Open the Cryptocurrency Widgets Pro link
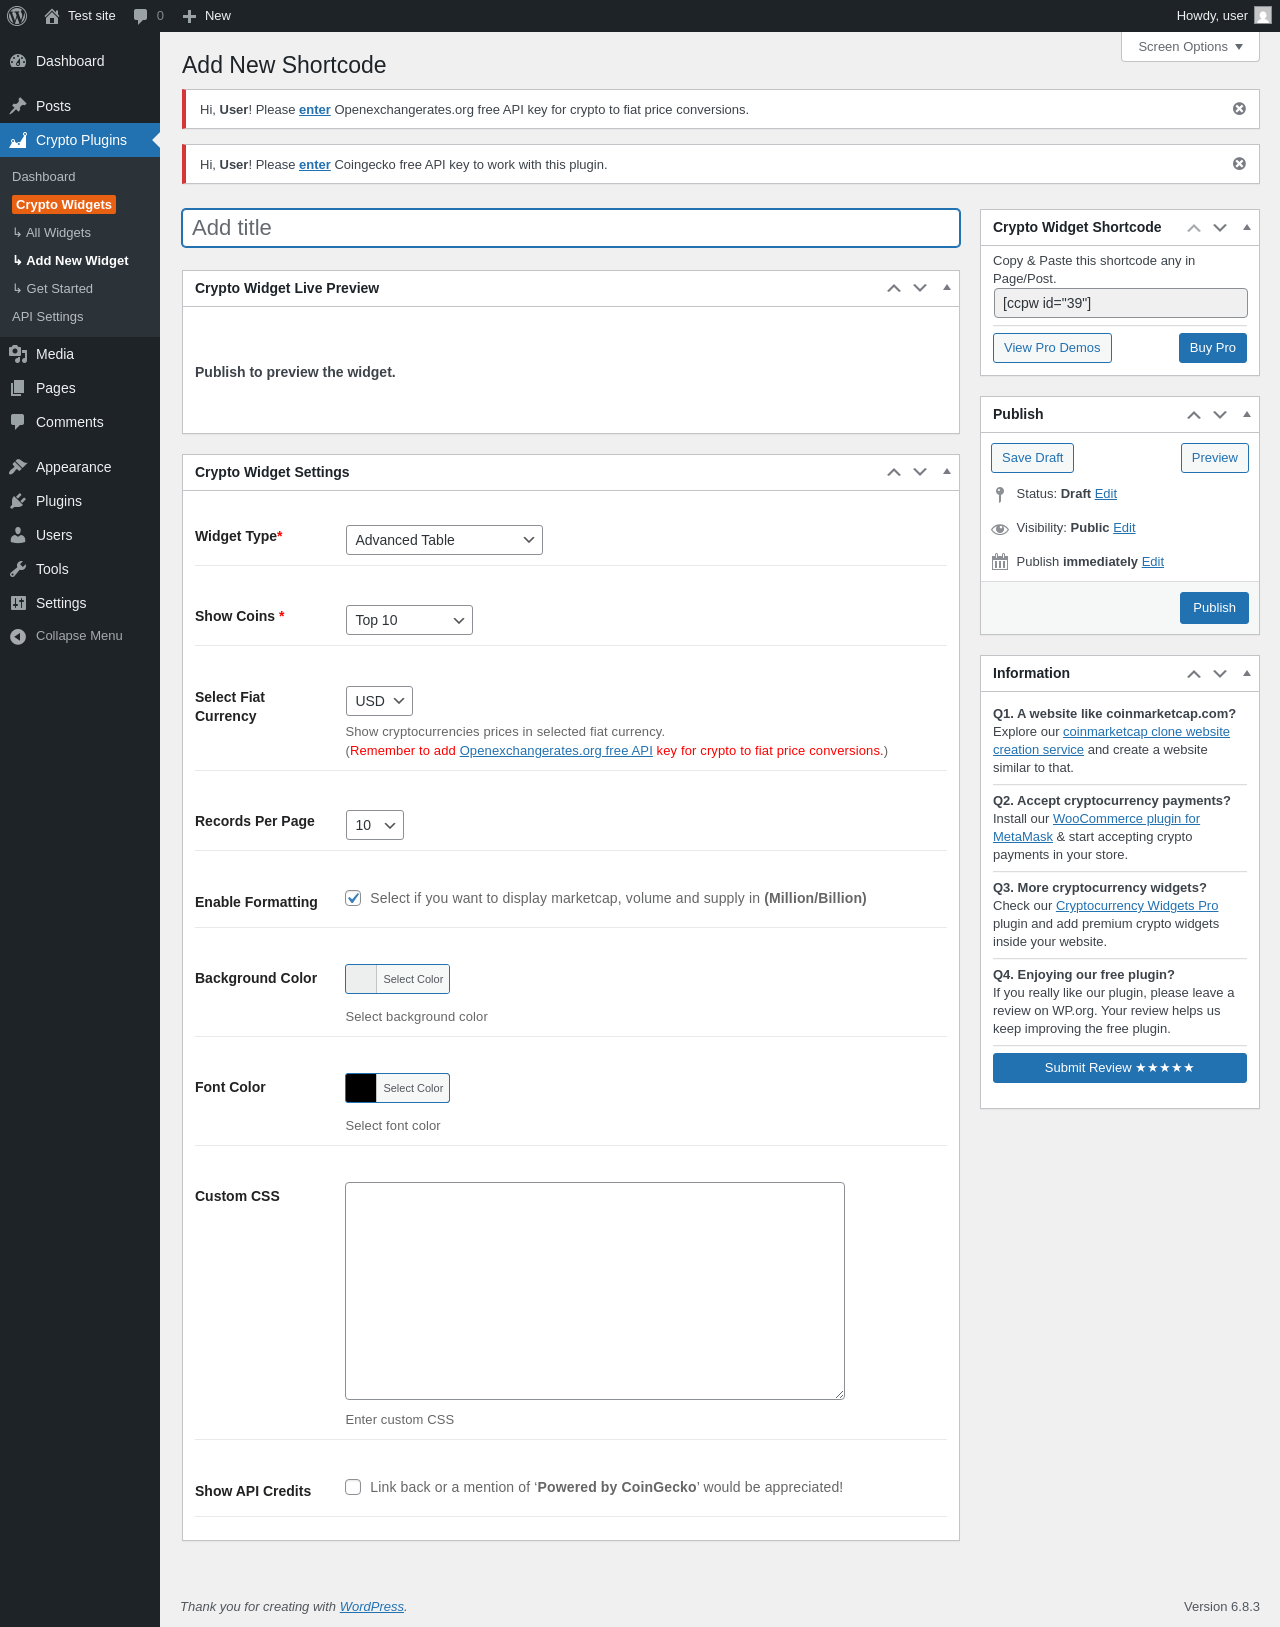This screenshot has width=1280, height=1627. coord(1137,906)
